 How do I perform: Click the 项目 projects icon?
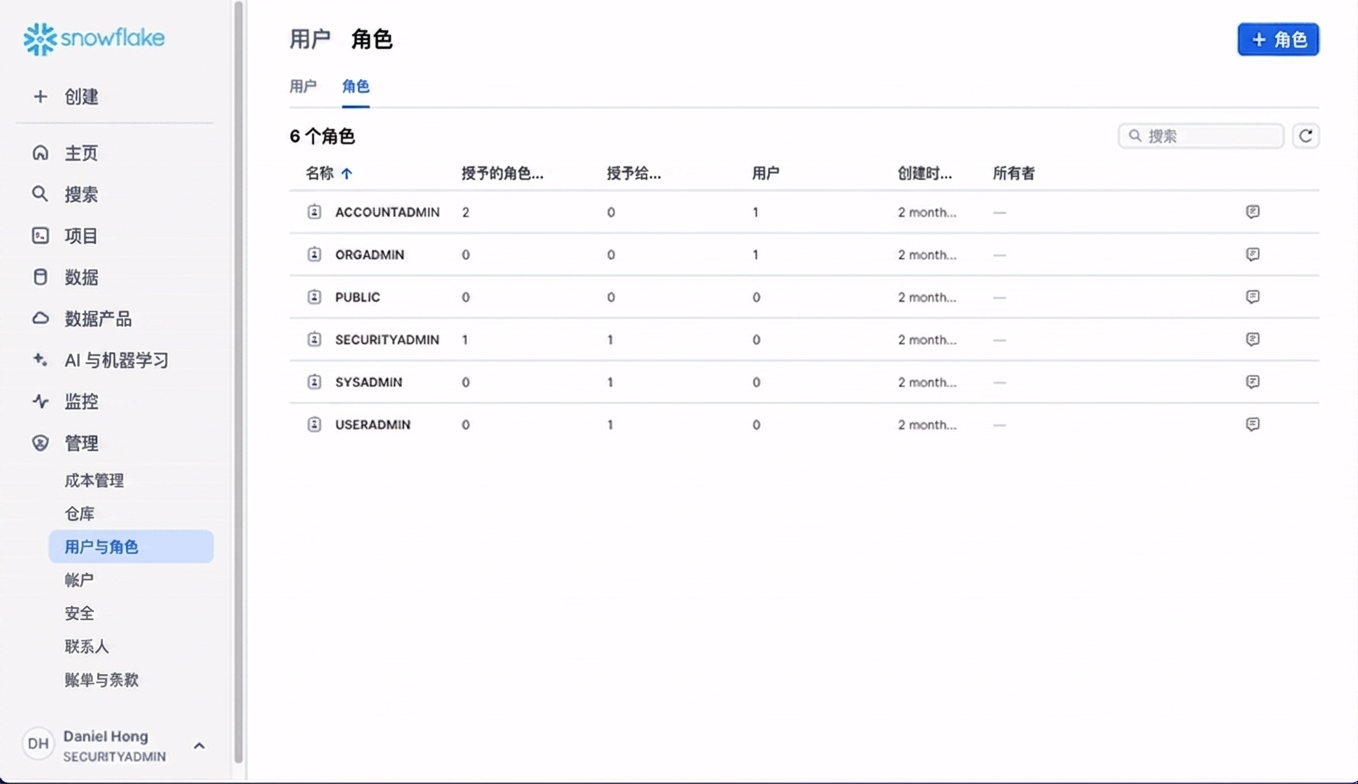pos(40,236)
